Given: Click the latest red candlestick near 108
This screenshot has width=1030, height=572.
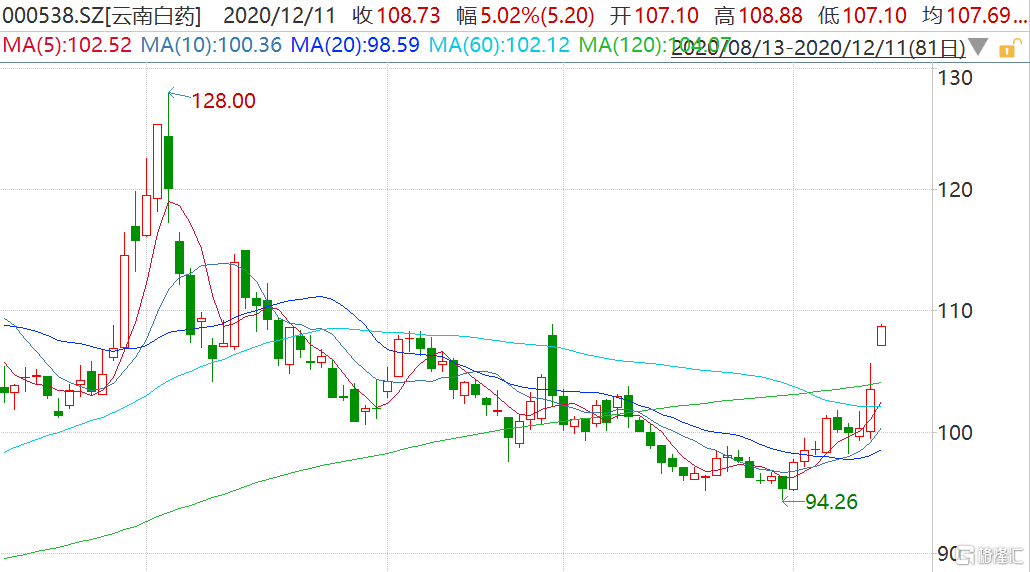Looking at the screenshot, I should click(882, 336).
